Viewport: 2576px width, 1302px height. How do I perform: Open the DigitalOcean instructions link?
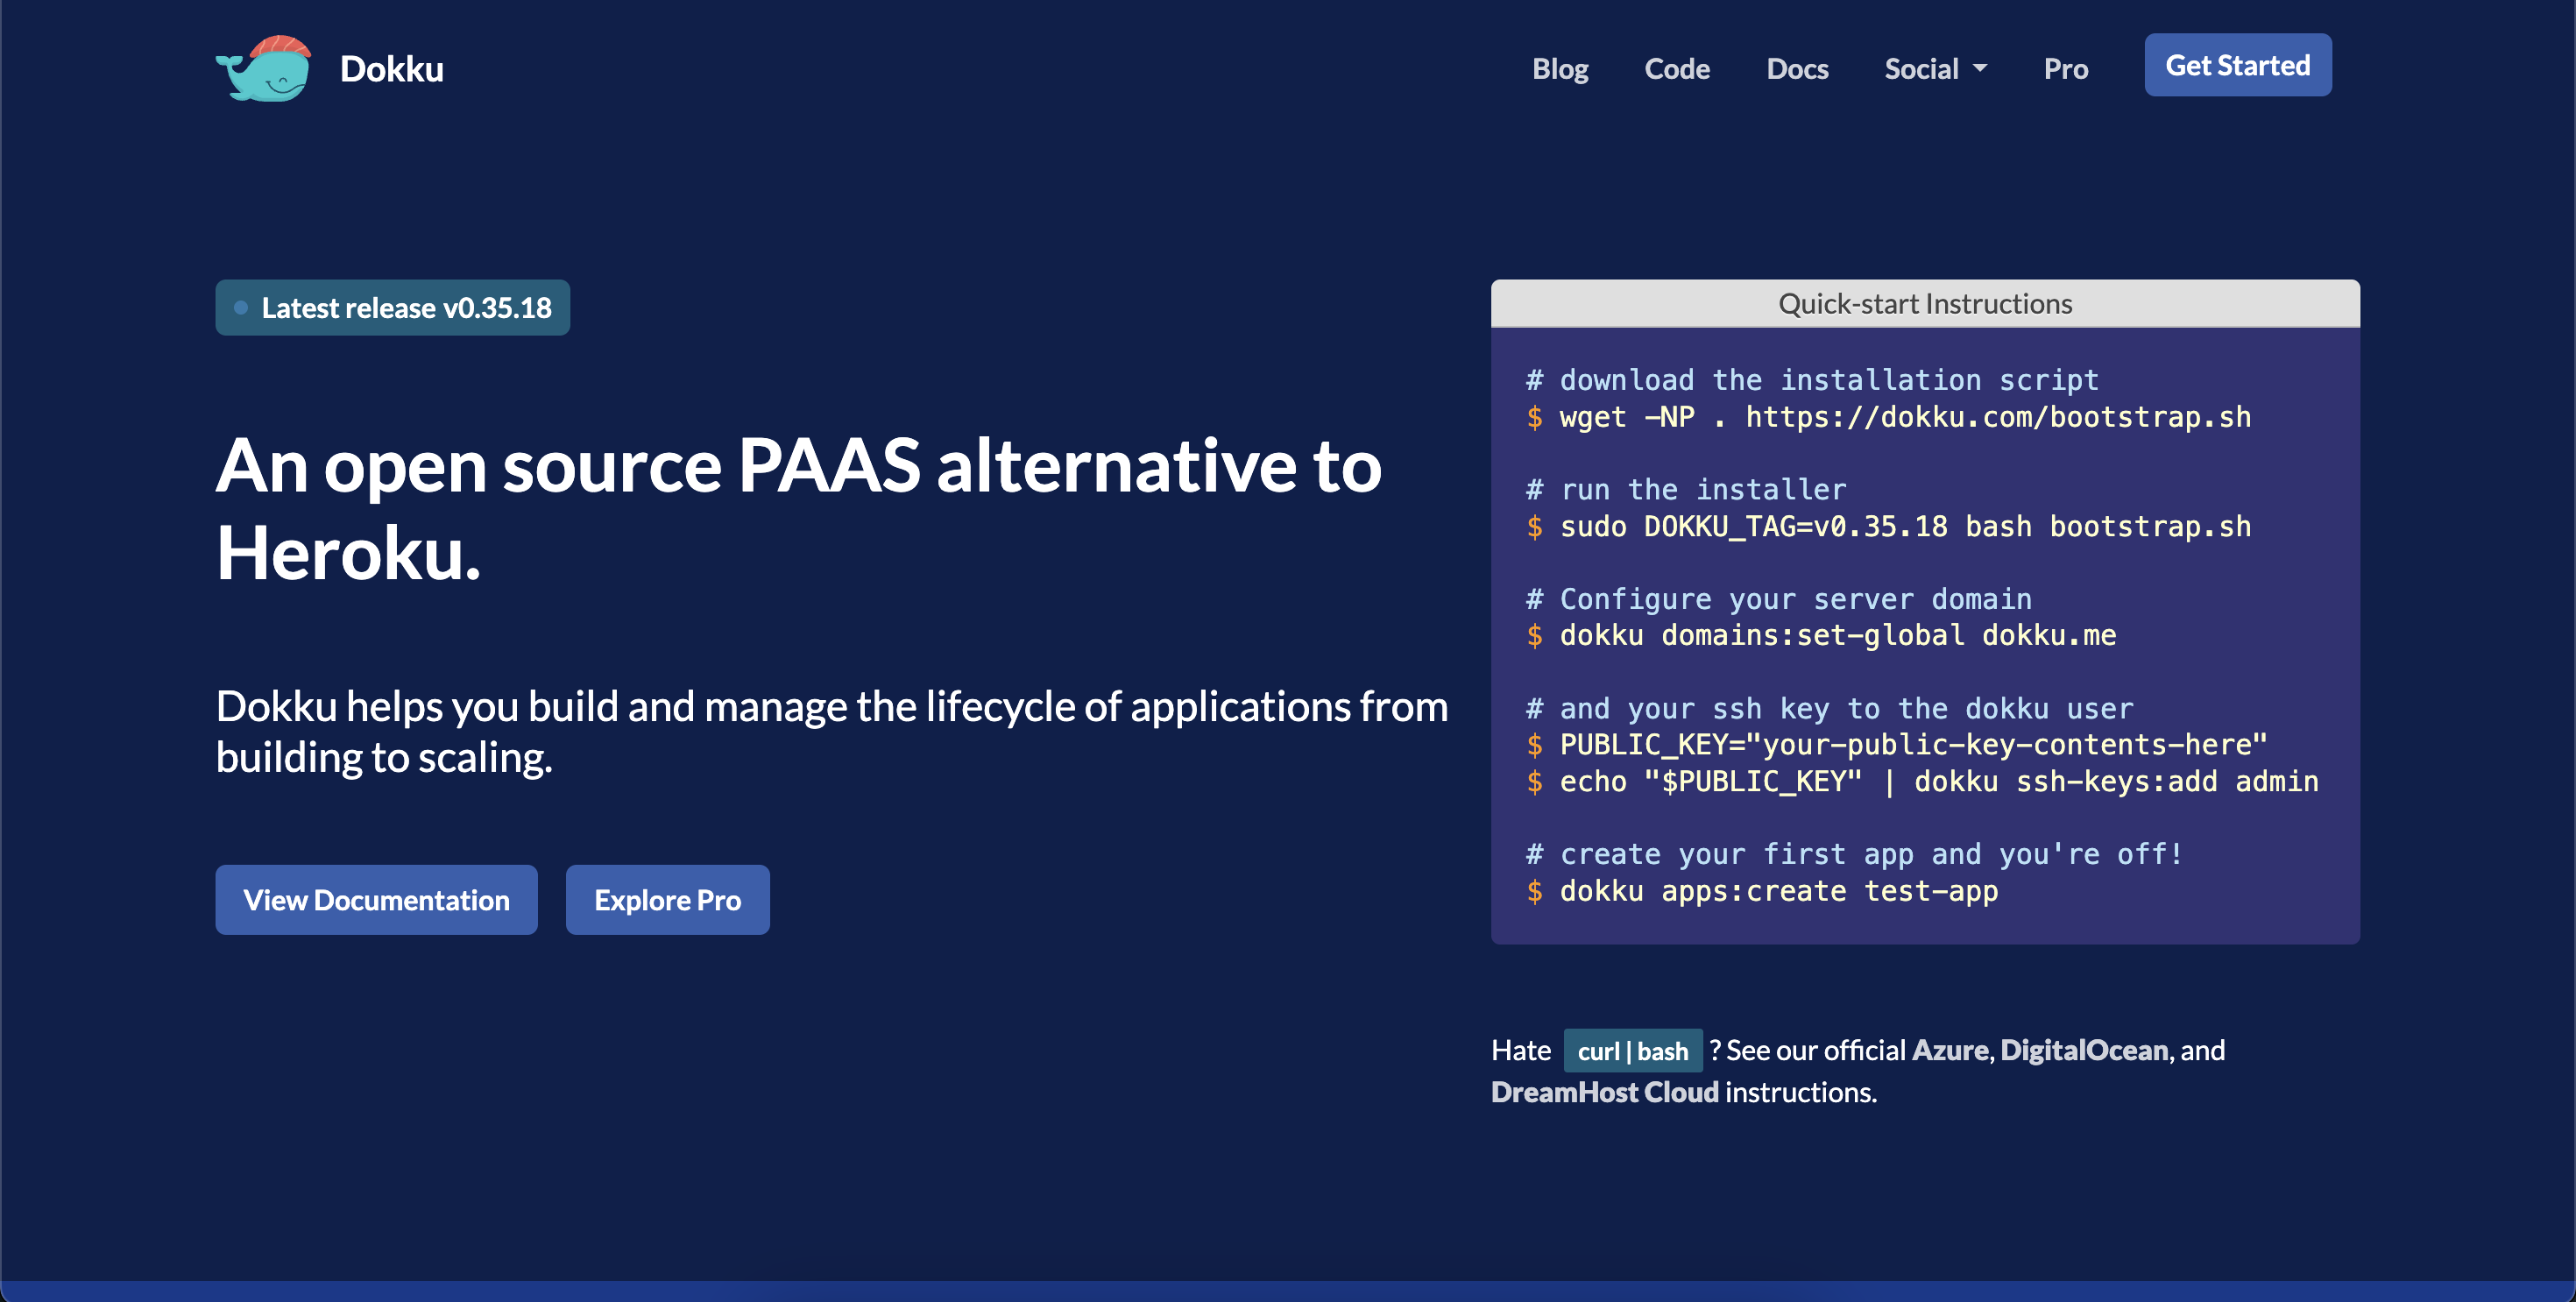(x=2084, y=1050)
